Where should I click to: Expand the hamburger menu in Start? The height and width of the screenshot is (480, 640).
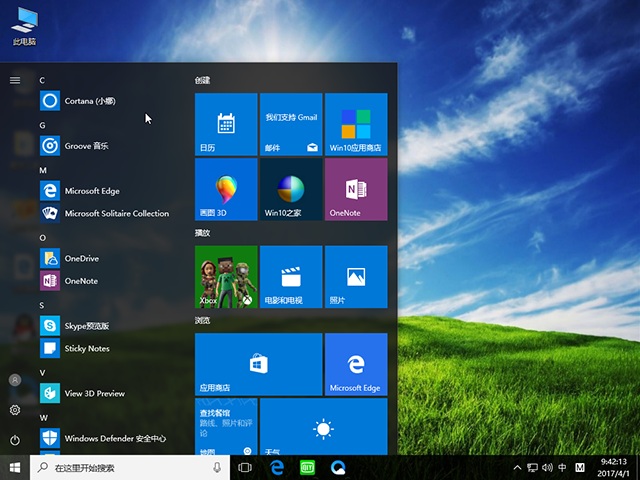pyautogui.click(x=15, y=80)
